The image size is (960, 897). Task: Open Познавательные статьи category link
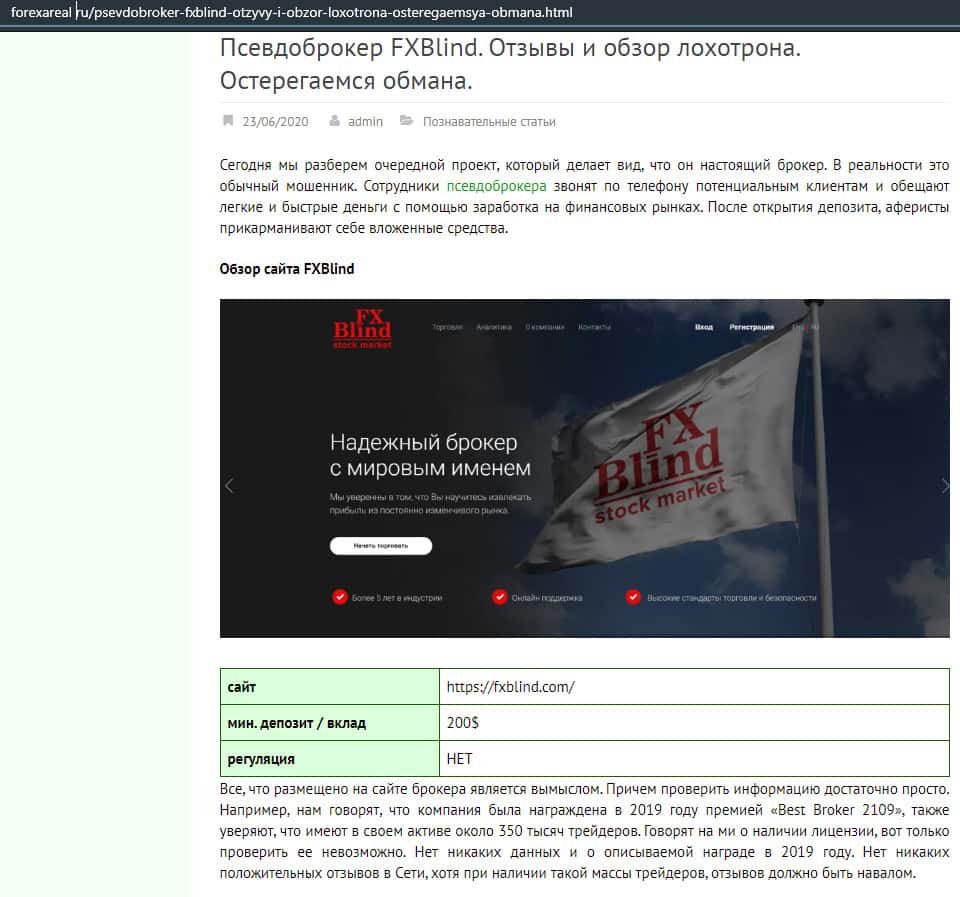489,121
